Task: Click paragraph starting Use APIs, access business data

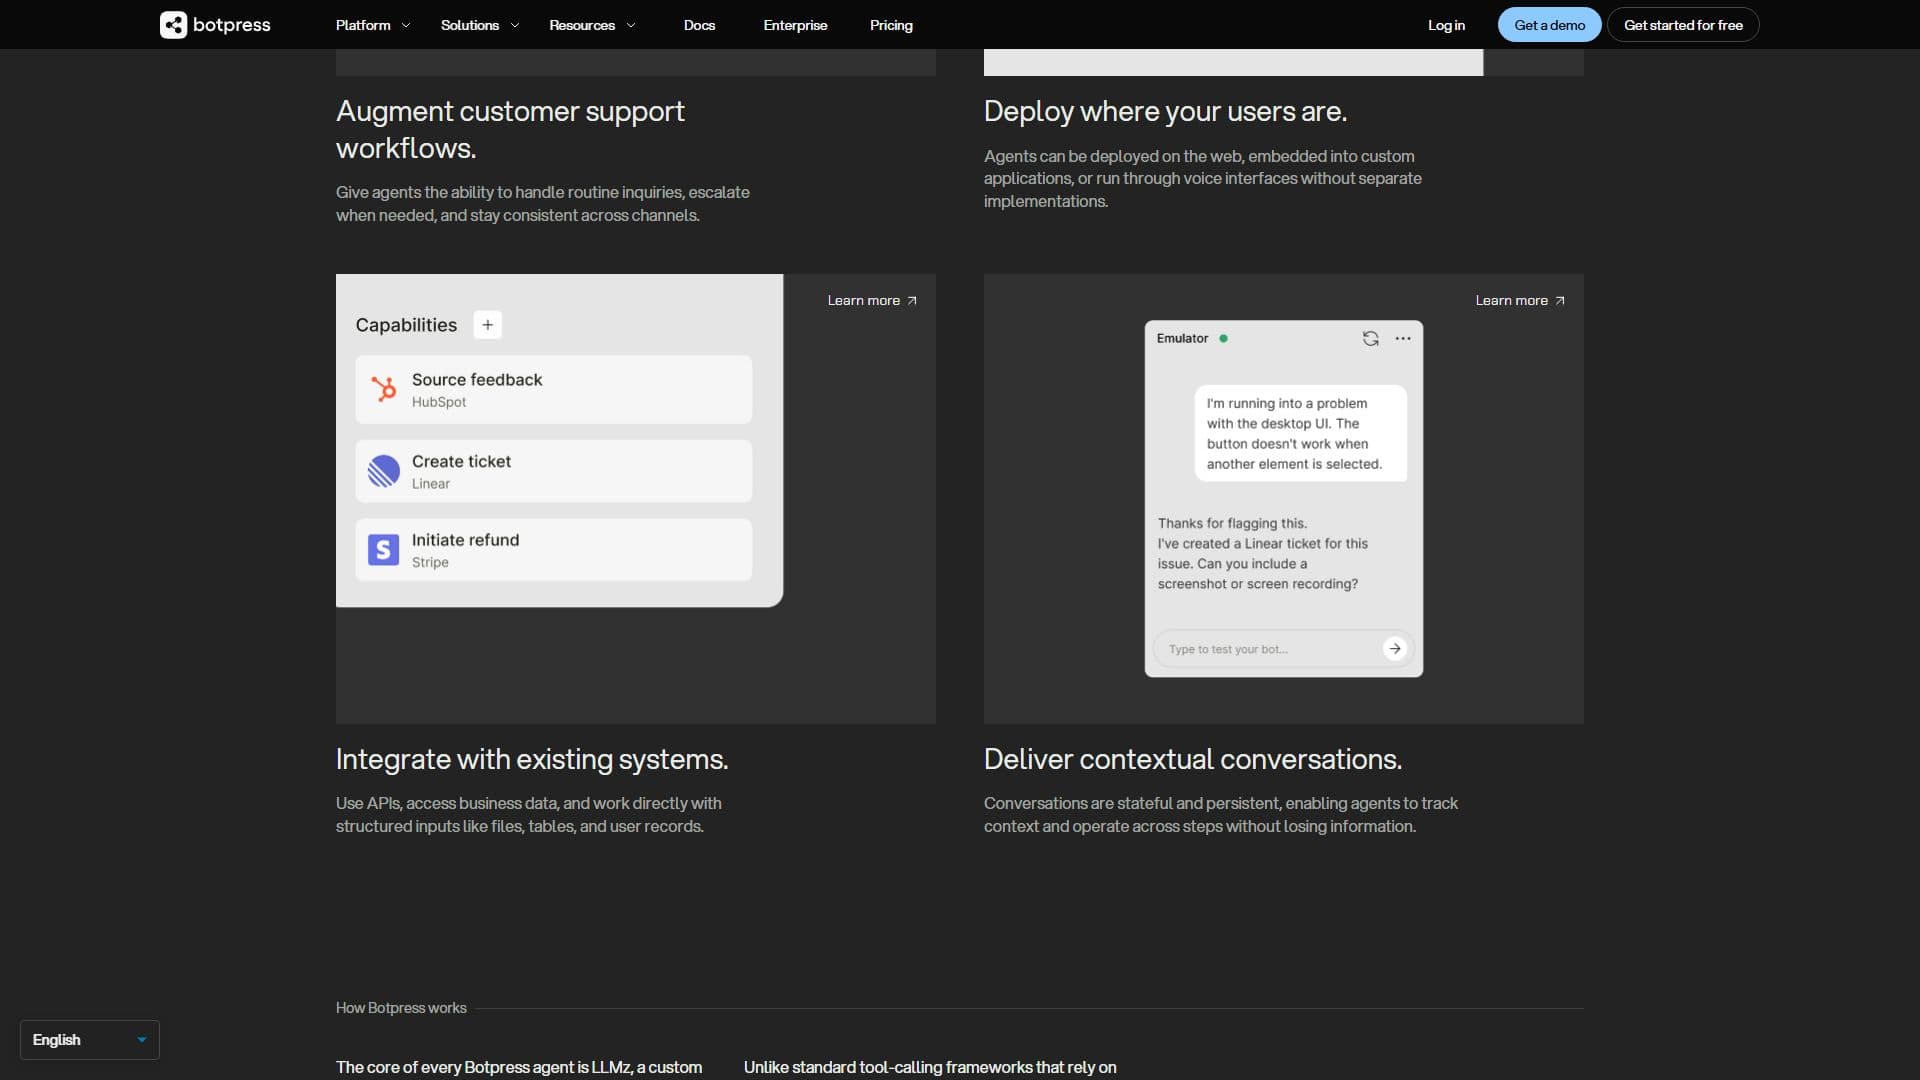Action: pyautogui.click(x=529, y=815)
